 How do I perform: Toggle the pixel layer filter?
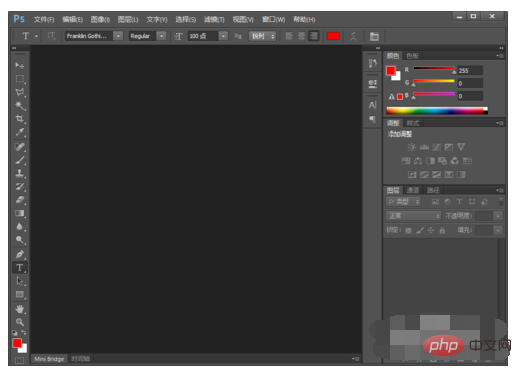pyautogui.click(x=435, y=202)
